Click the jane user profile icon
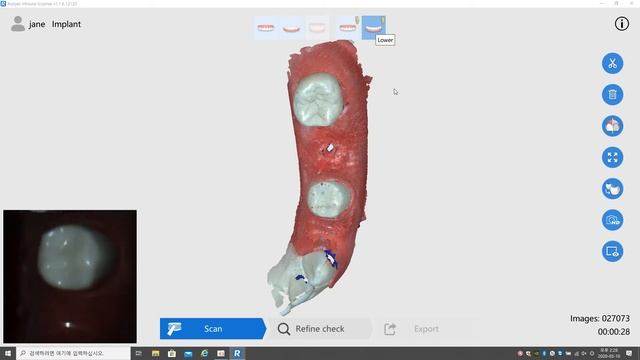 point(18,24)
